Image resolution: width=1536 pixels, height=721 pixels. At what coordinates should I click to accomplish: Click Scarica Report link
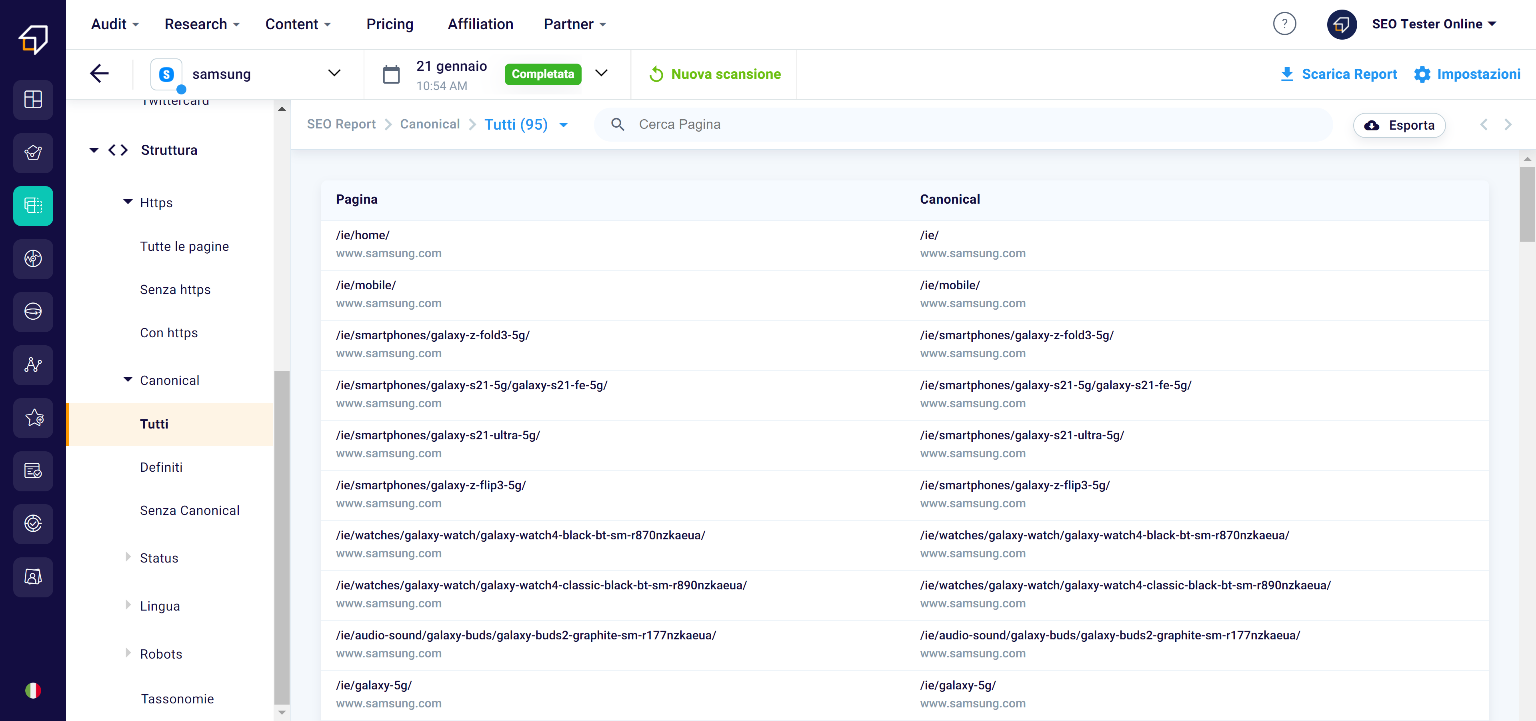pos(1338,74)
